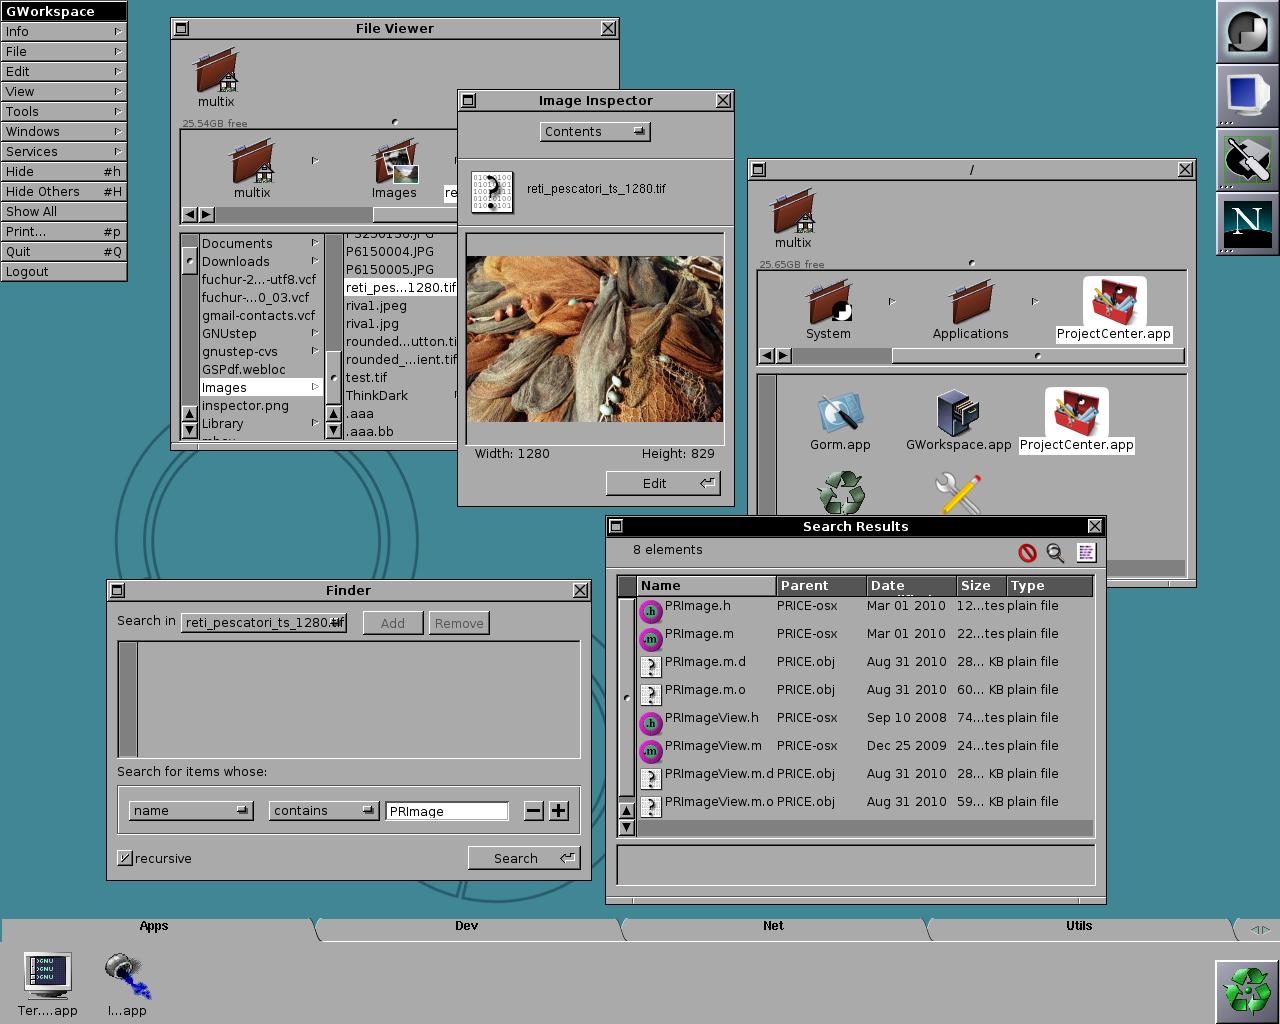Open the 'contains' condition dropdown
1280x1024 pixels.
[323, 811]
